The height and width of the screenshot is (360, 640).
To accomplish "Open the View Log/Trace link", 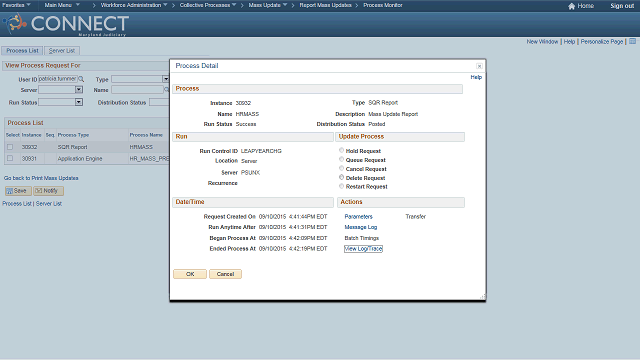I will 363,249.
